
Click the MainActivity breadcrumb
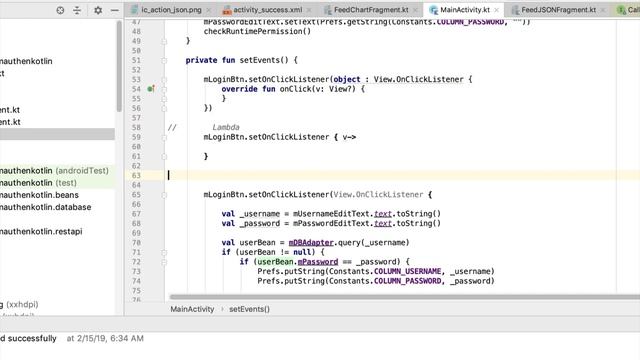[x=192, y=309]
